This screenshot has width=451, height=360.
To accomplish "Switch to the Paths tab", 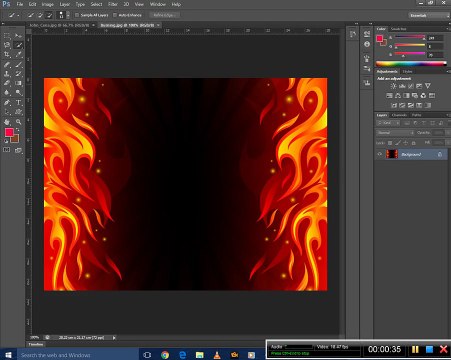I will 416,115.
